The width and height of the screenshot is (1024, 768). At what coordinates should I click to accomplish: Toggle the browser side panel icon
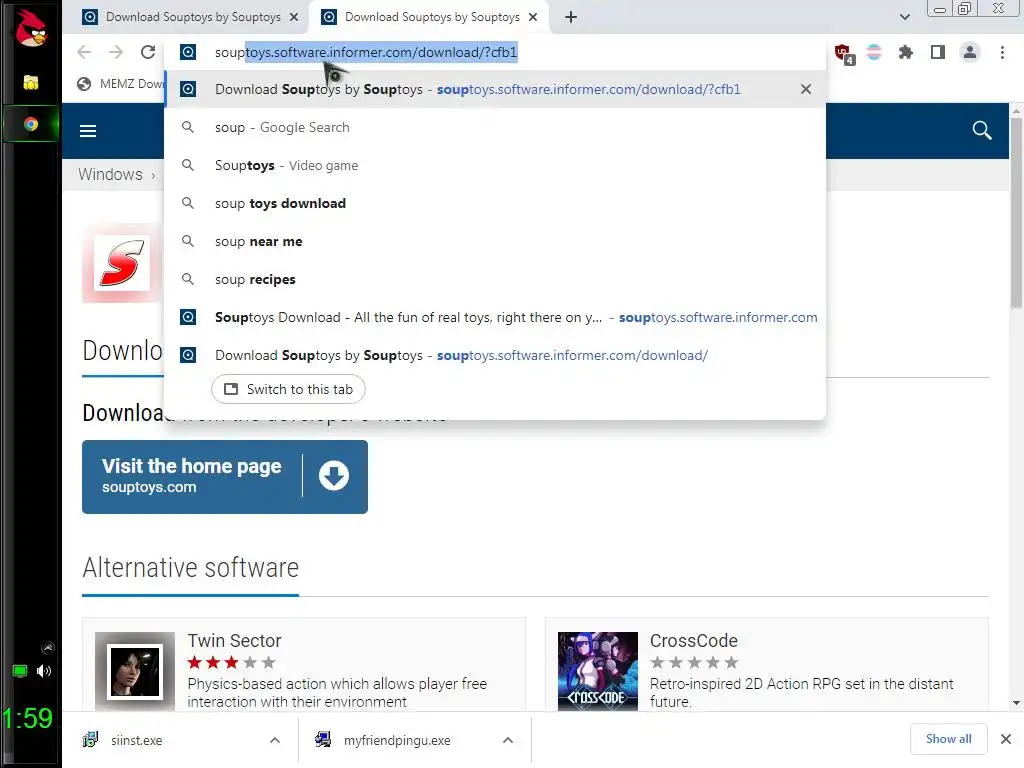coord(938,52)
